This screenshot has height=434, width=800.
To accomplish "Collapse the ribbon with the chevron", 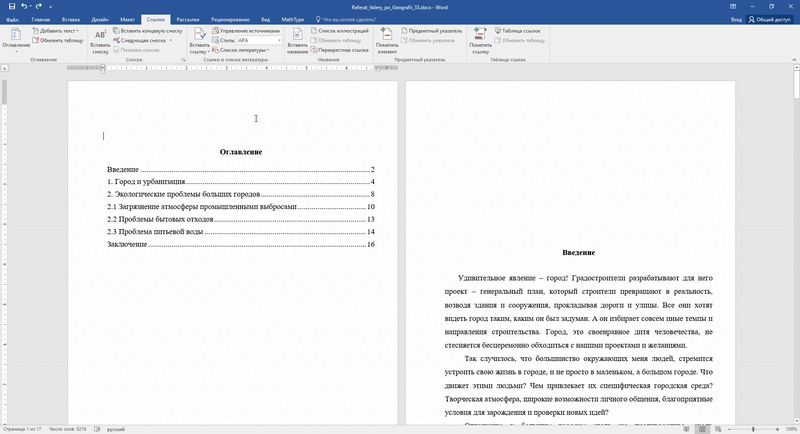I will pos(794,60).
